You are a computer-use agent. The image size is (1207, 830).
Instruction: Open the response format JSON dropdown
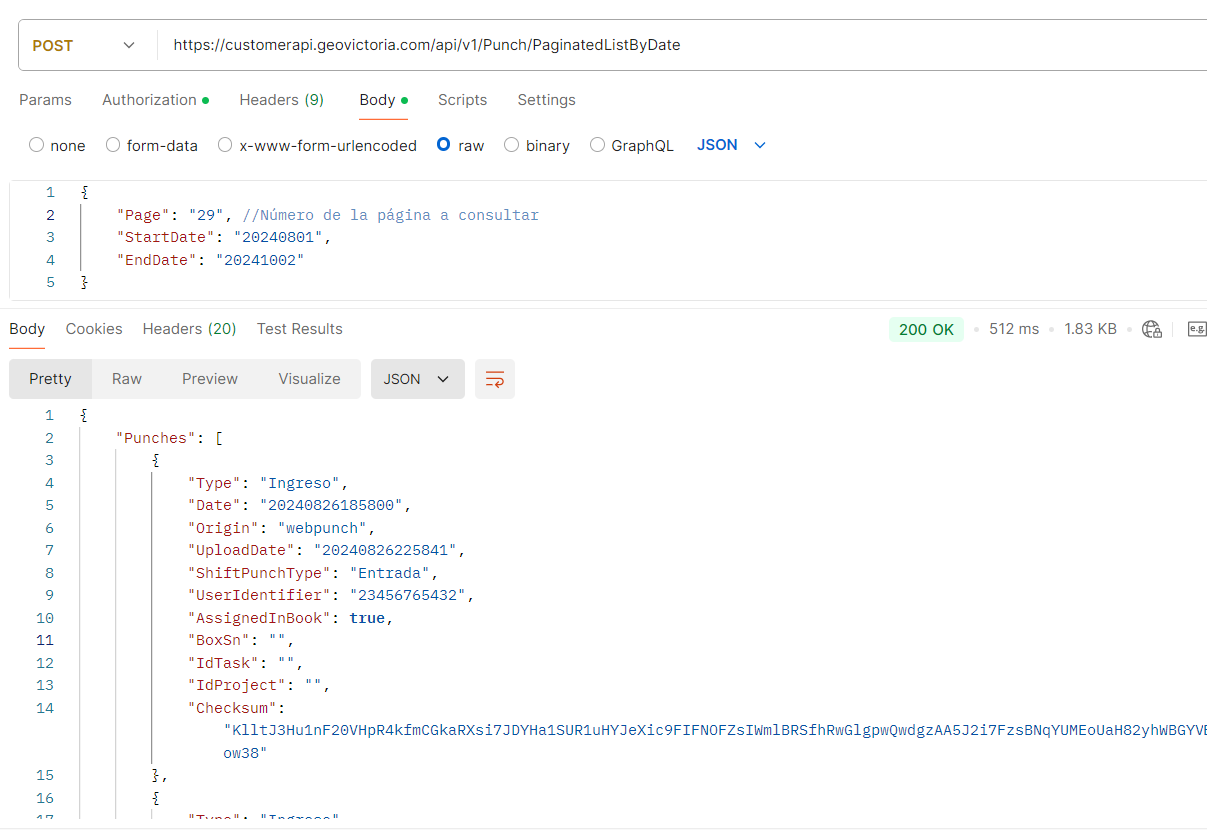point(417,379)
